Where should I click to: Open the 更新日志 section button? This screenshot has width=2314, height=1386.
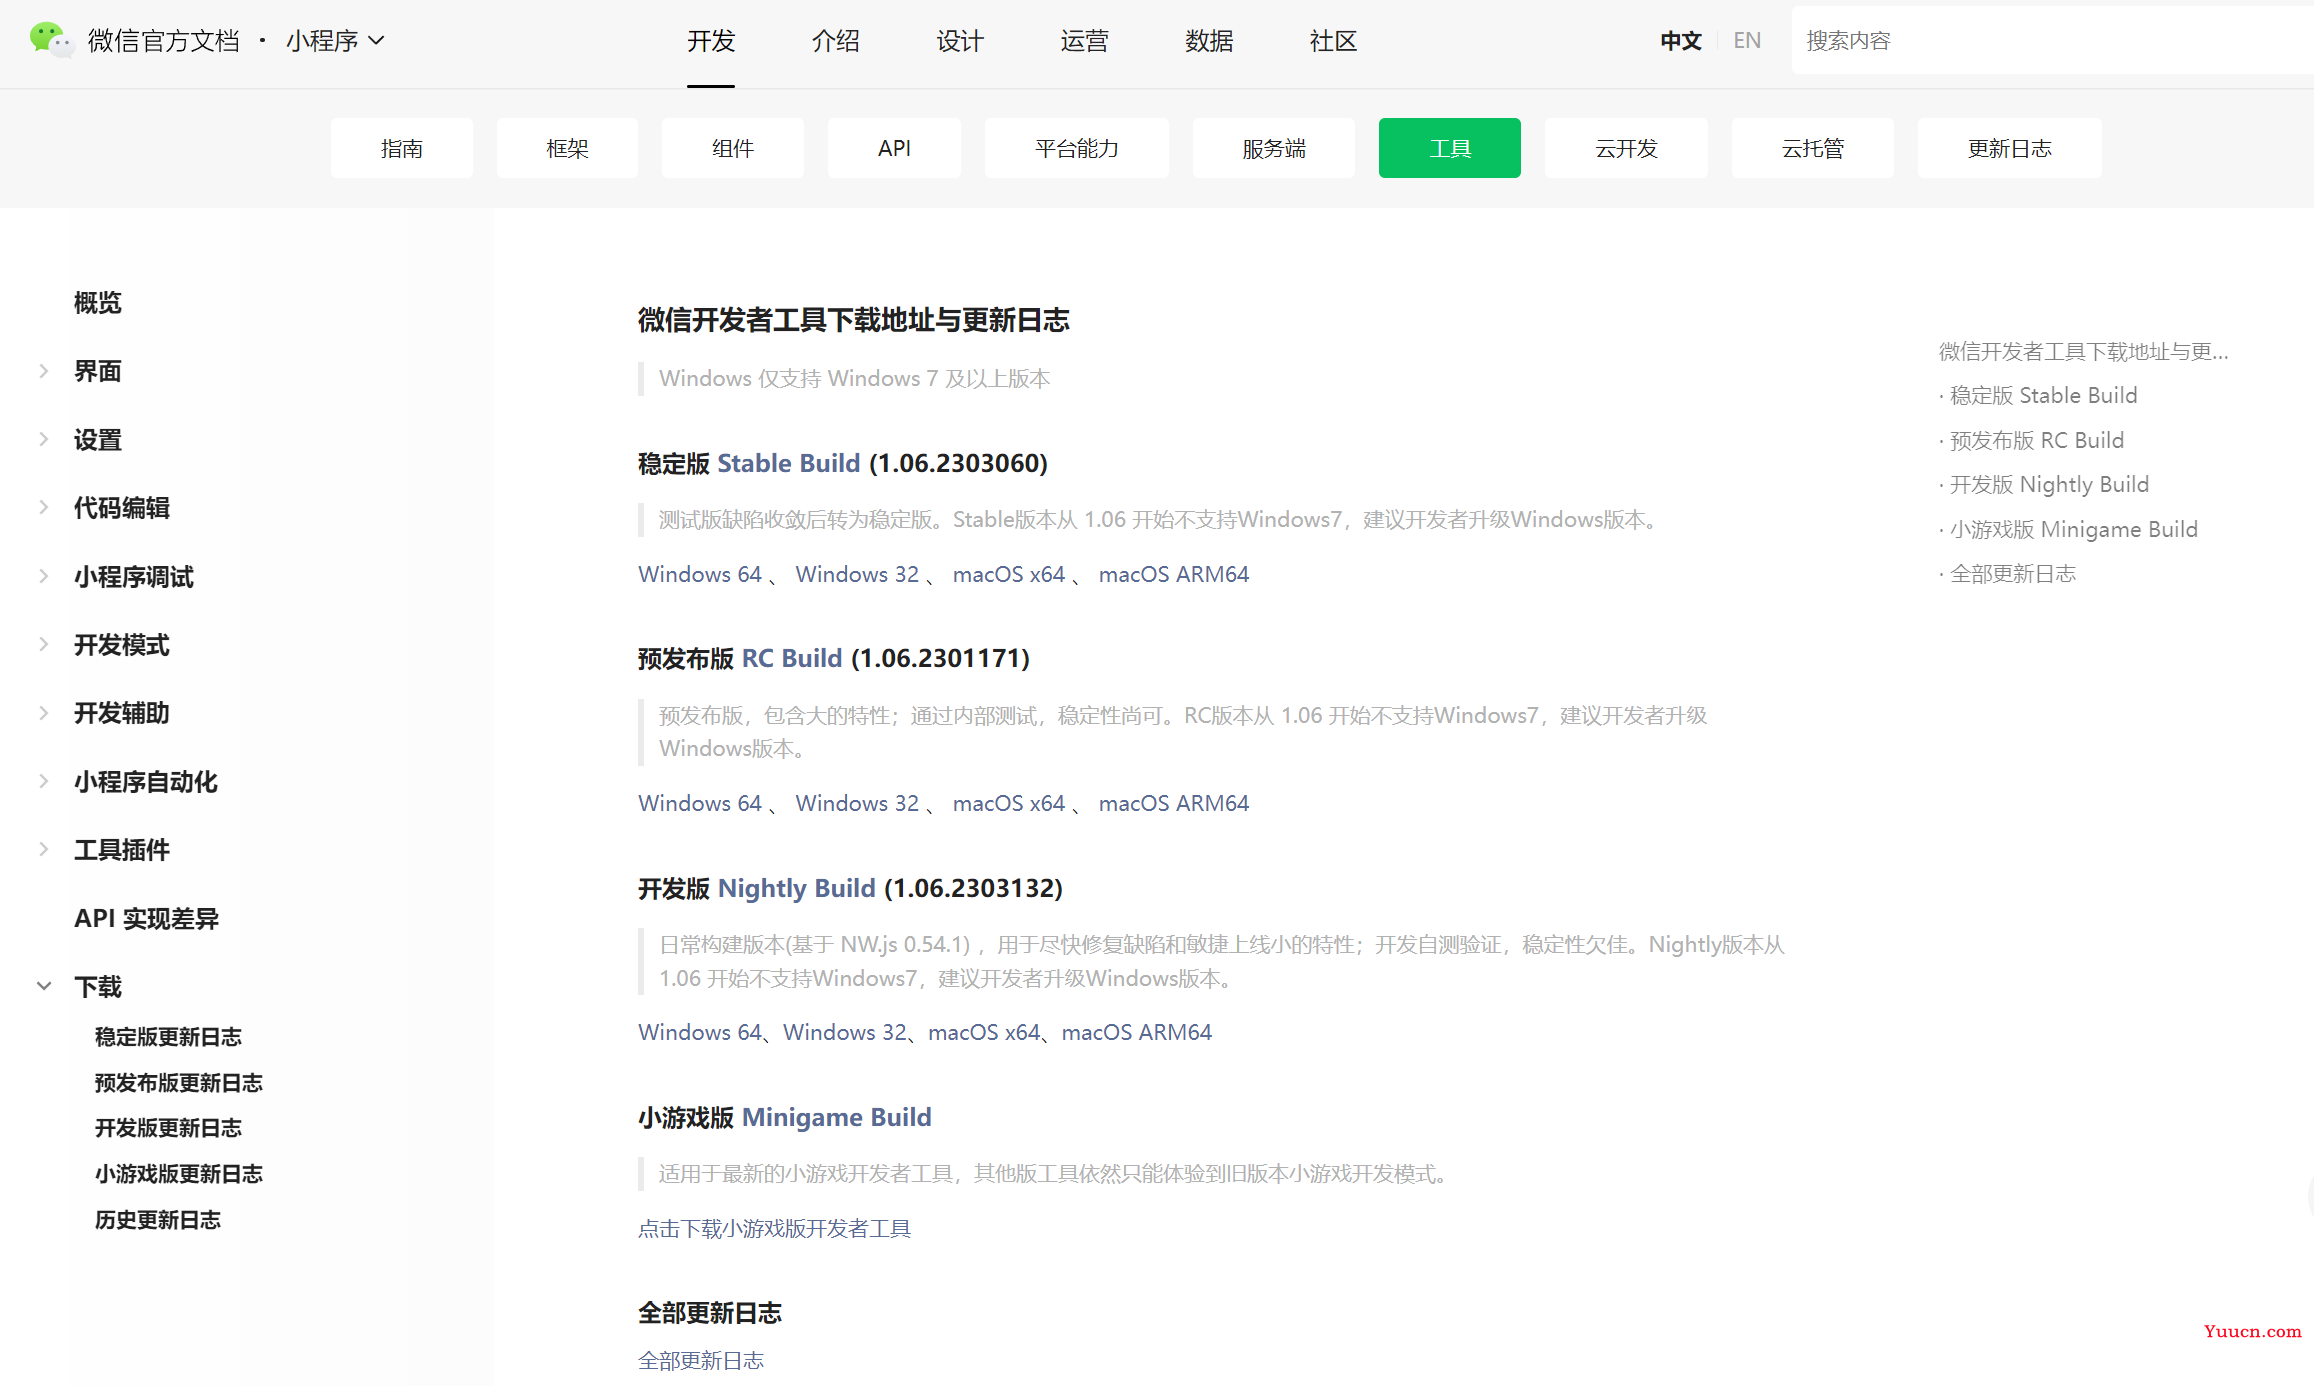coord(2010,148)
